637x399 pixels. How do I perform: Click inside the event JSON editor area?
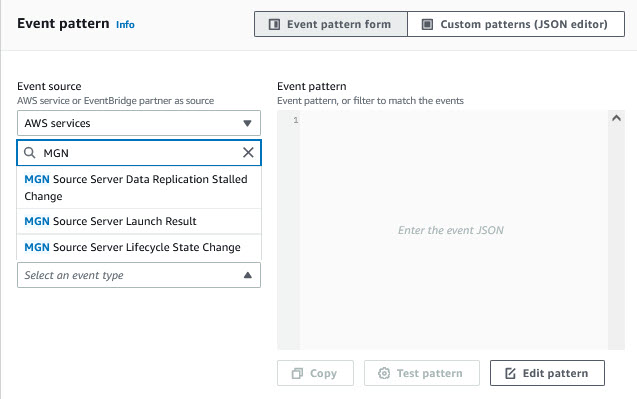click(451, 230)
